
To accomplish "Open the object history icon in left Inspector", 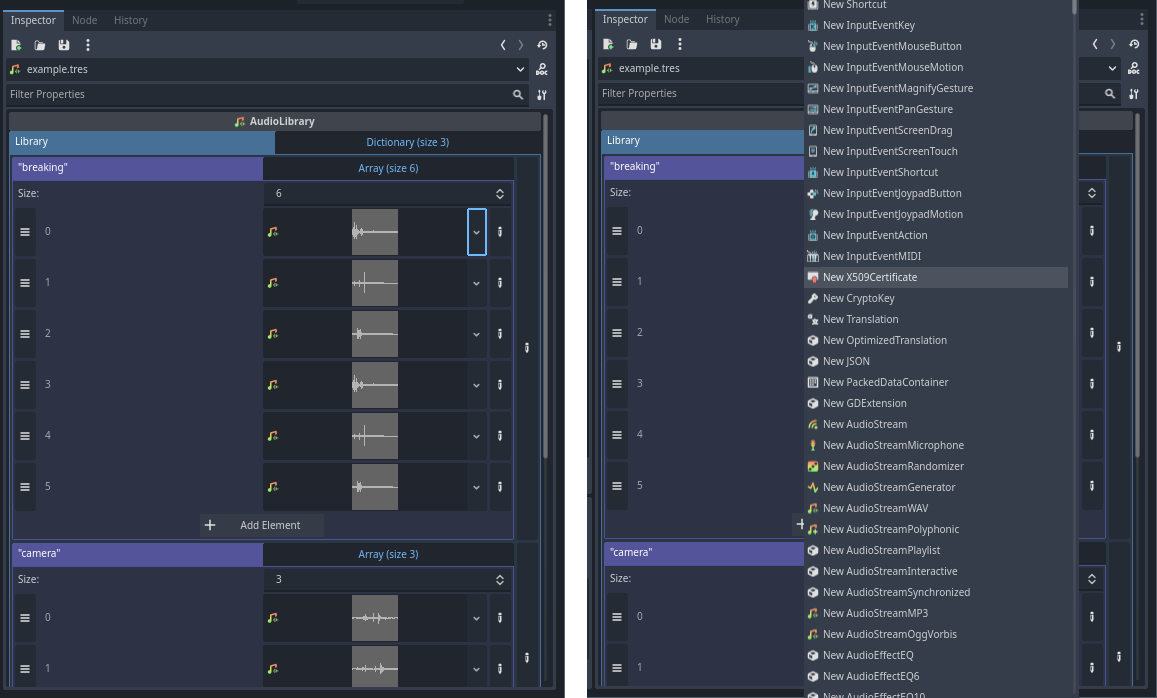I will coord(541,45).
